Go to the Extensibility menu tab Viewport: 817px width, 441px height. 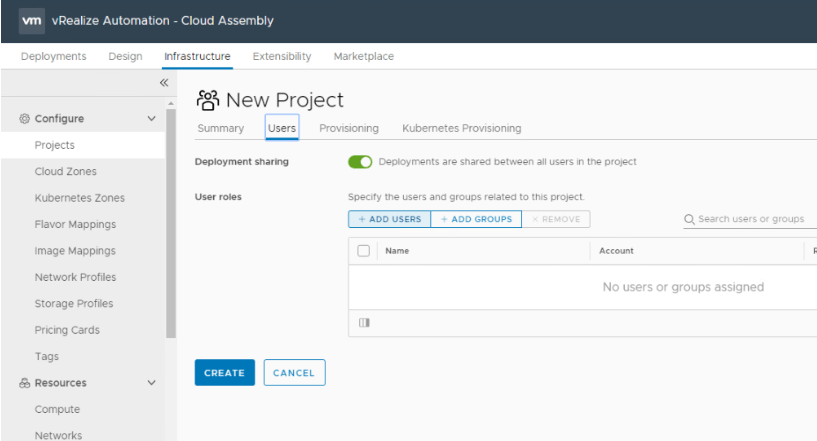pos(281,57)
